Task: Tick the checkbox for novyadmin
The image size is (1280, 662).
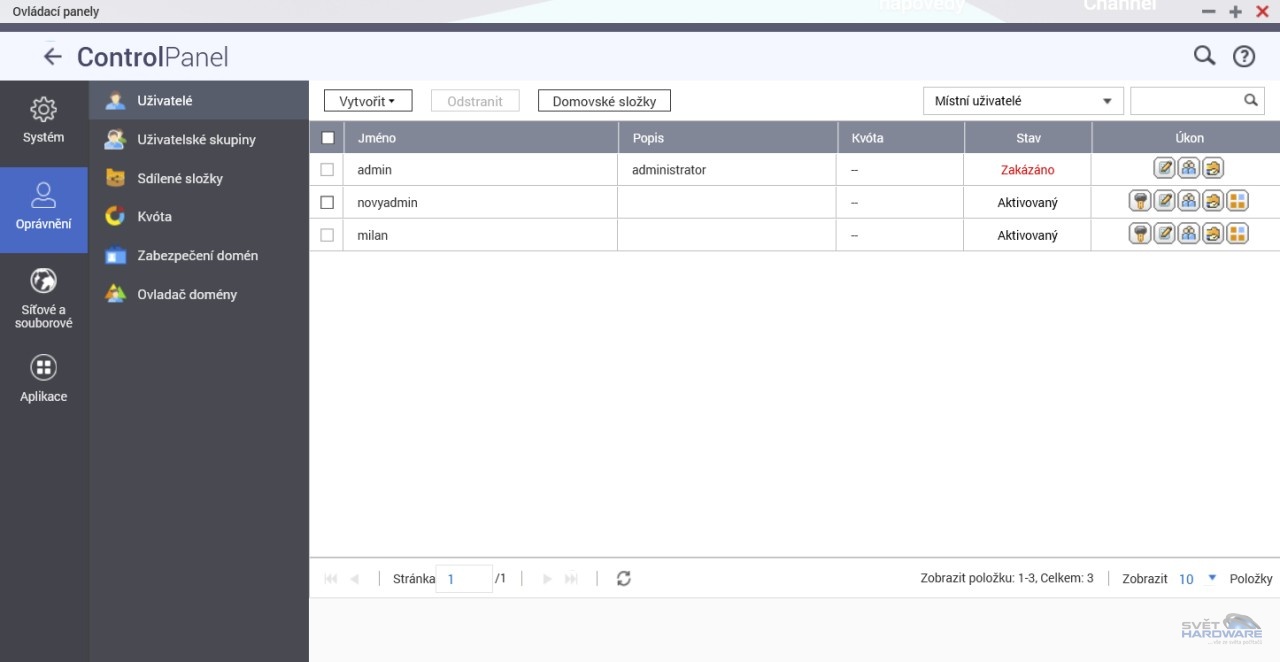Action: (x=327, y=202)
